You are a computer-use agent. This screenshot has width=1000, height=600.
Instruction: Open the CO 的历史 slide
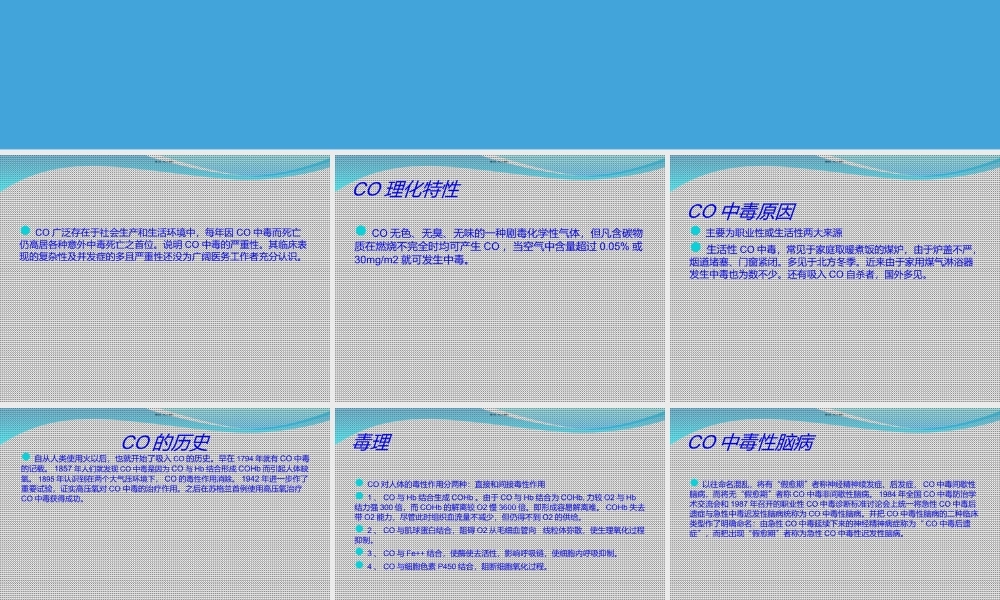pyautogui.click(x=165, y=504)
